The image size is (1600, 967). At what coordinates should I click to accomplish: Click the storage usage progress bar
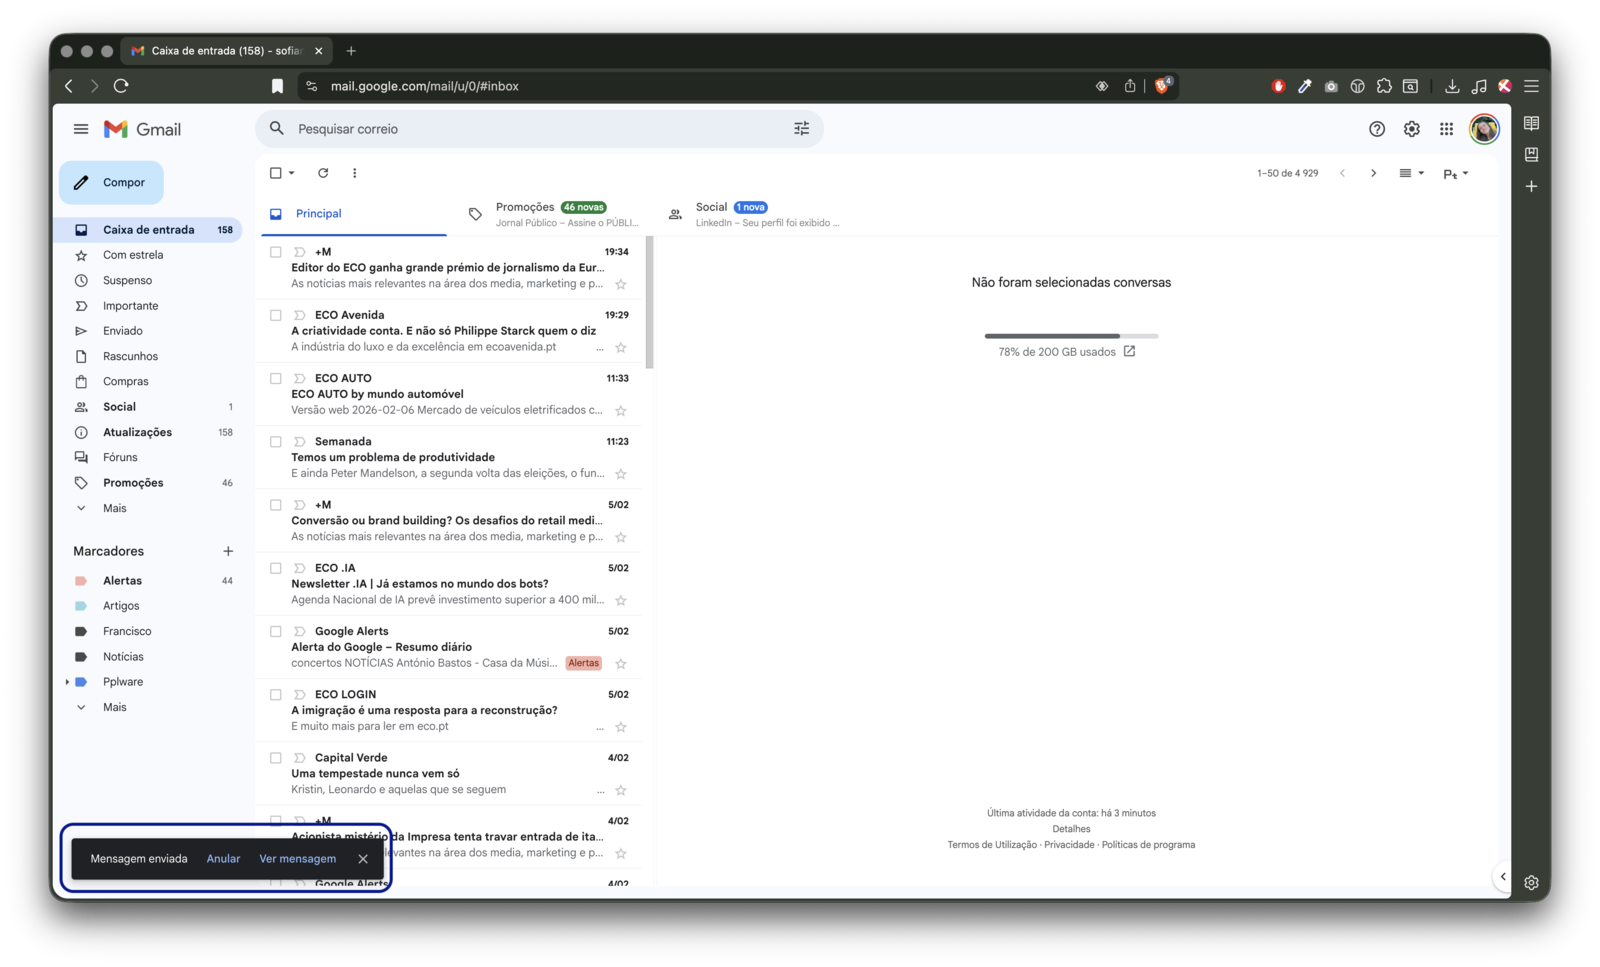tap(1070, 336)
